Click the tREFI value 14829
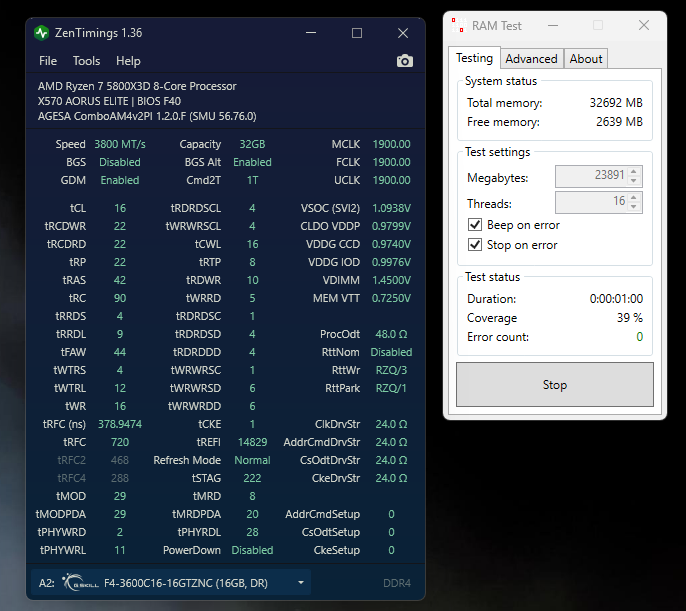The height and width of the screenshot is (611, 686). pyautogui.click(x=252, y=442)
